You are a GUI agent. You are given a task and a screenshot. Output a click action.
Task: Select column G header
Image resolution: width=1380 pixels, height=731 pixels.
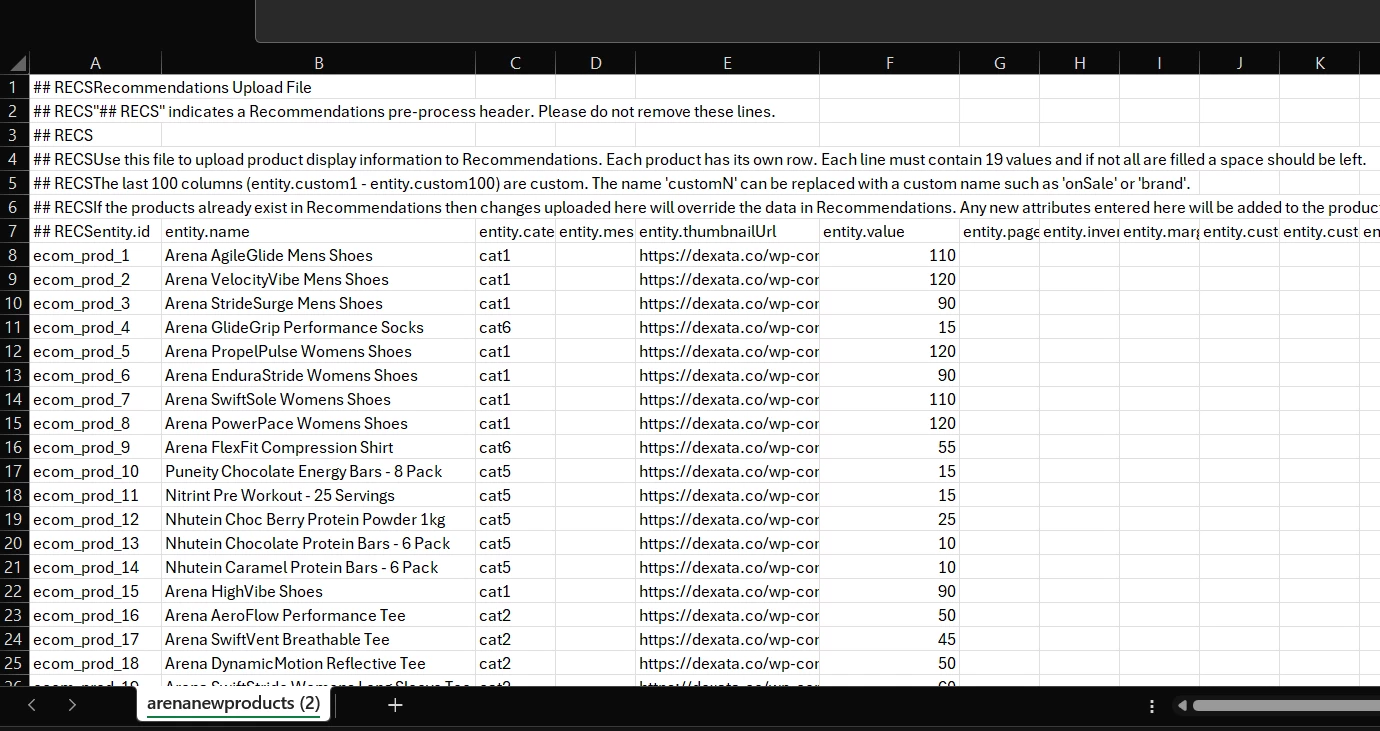pos(999,63)
